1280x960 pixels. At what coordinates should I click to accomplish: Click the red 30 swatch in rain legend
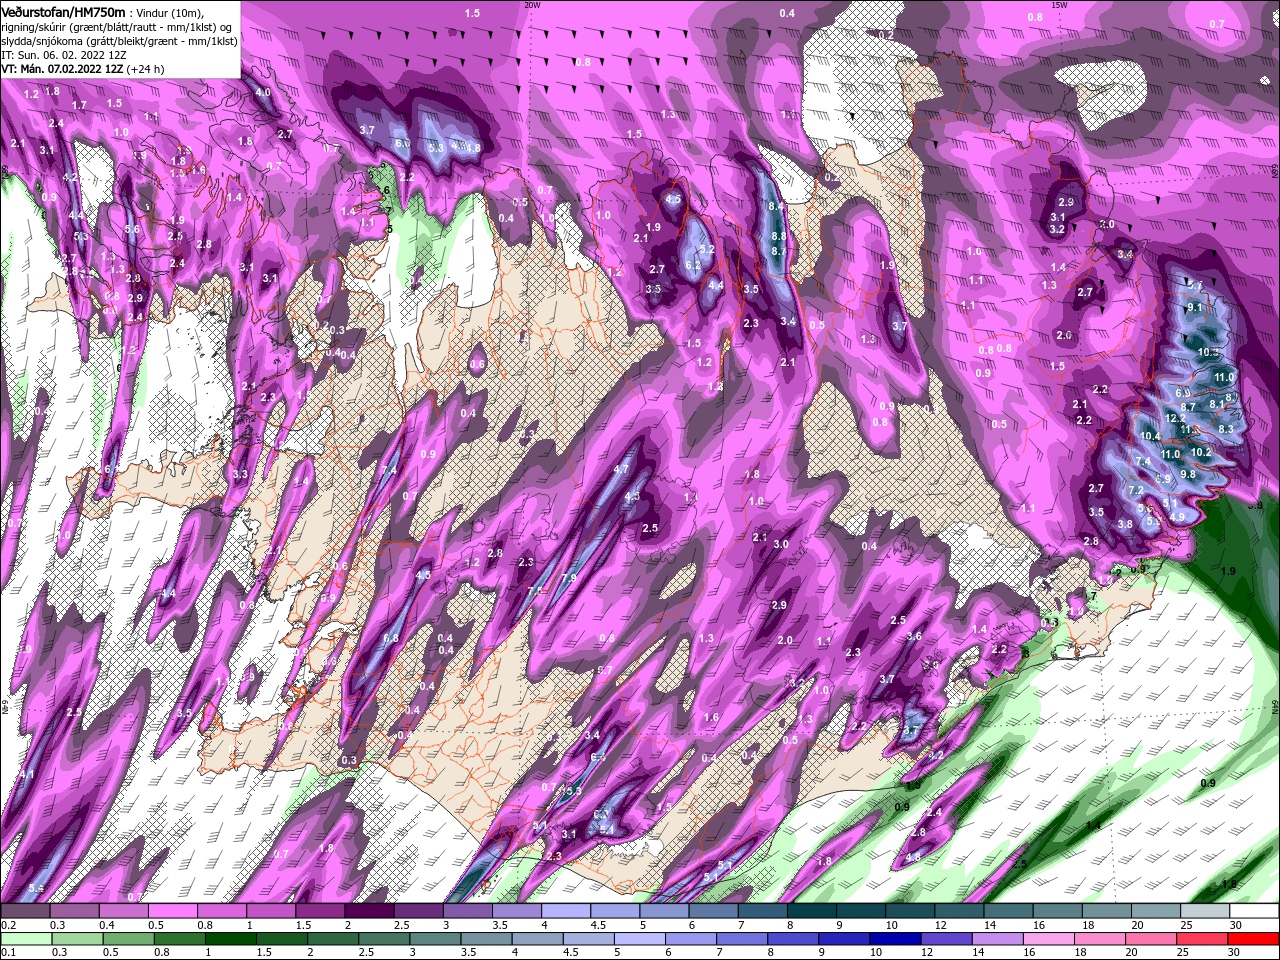(x=1253, y=939)
